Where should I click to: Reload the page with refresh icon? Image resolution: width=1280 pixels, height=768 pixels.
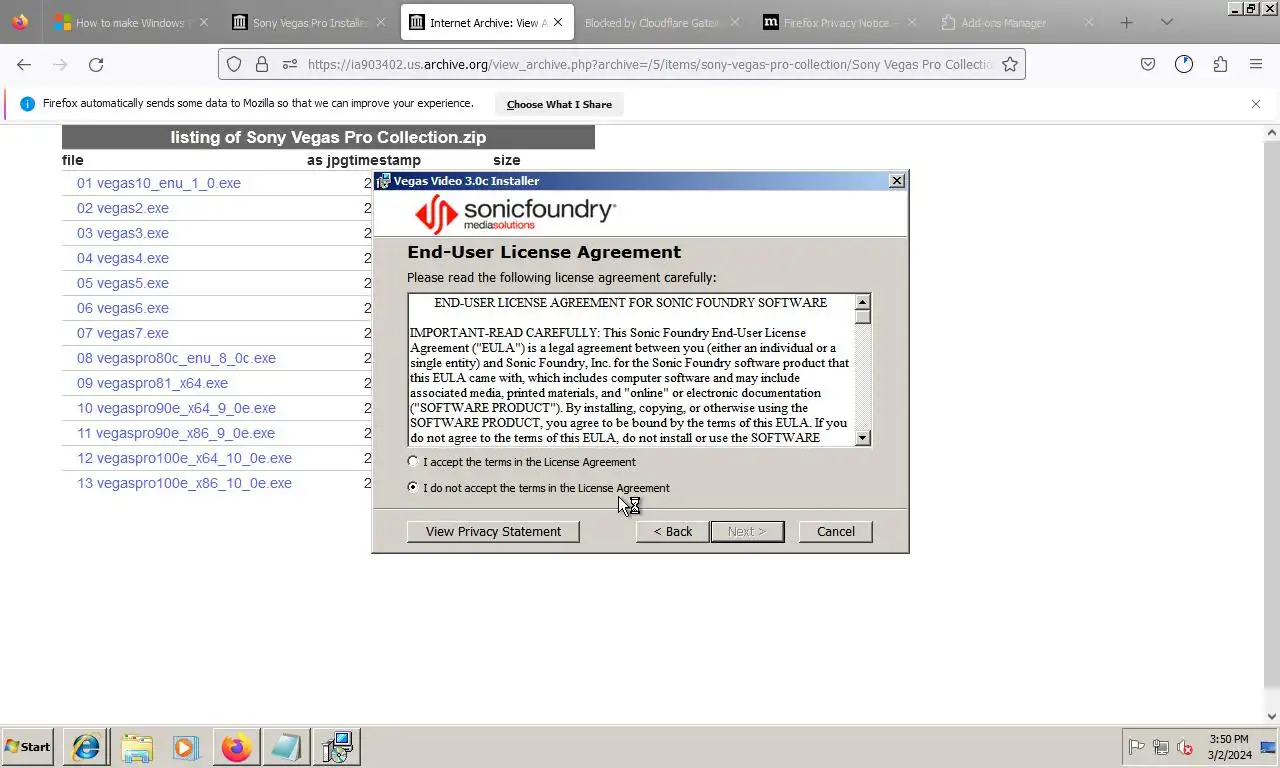tap(96, 65)
